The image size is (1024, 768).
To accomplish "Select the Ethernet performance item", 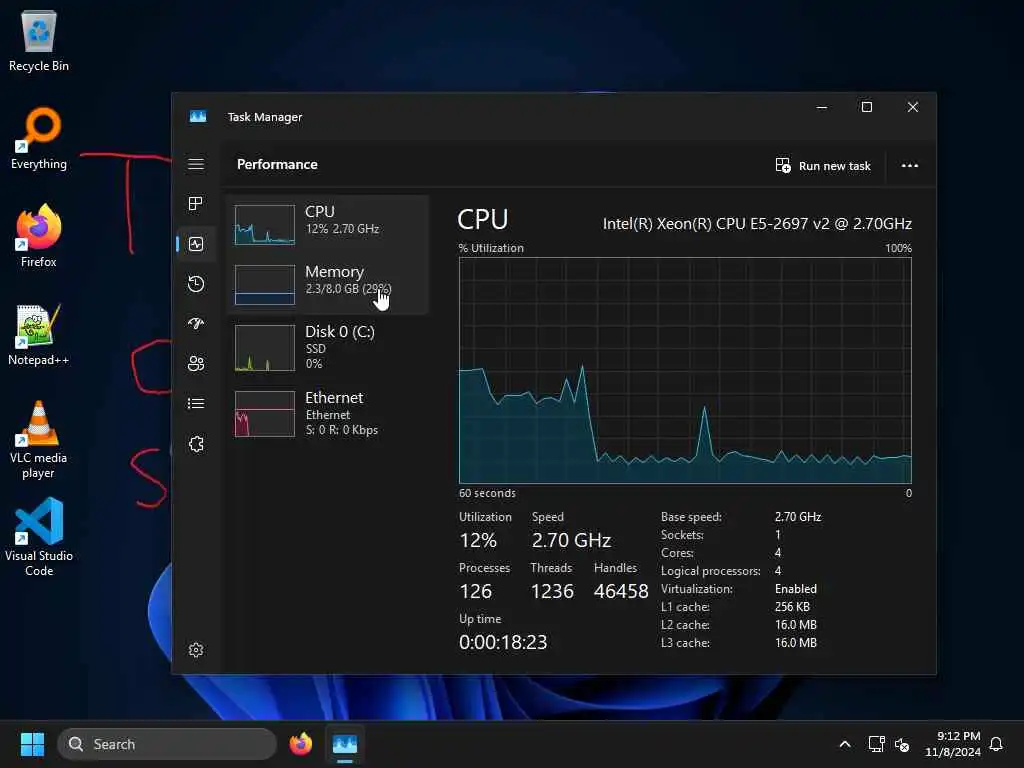I will click(x=328, y=413).
